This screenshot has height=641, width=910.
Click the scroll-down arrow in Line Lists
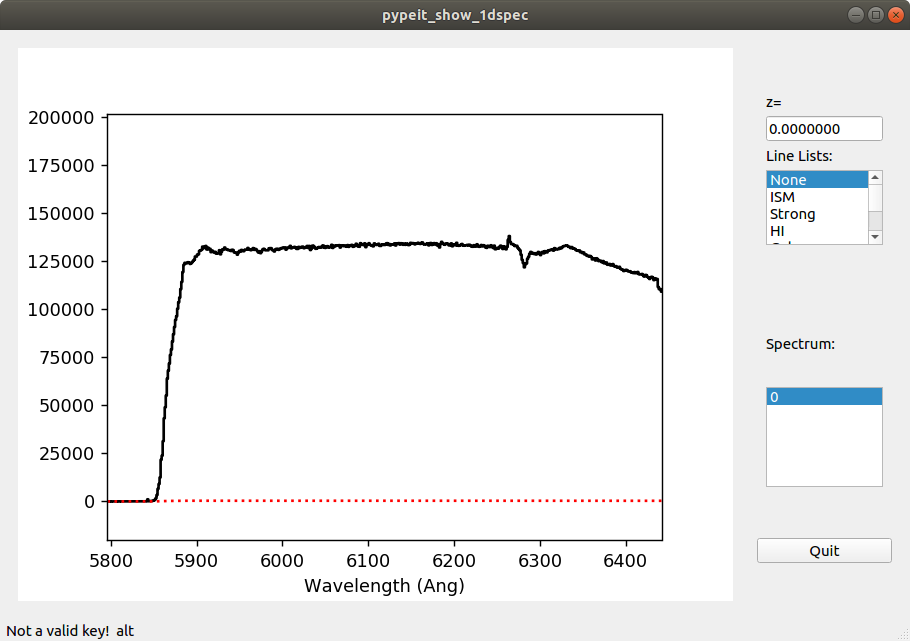pos(875,236)
